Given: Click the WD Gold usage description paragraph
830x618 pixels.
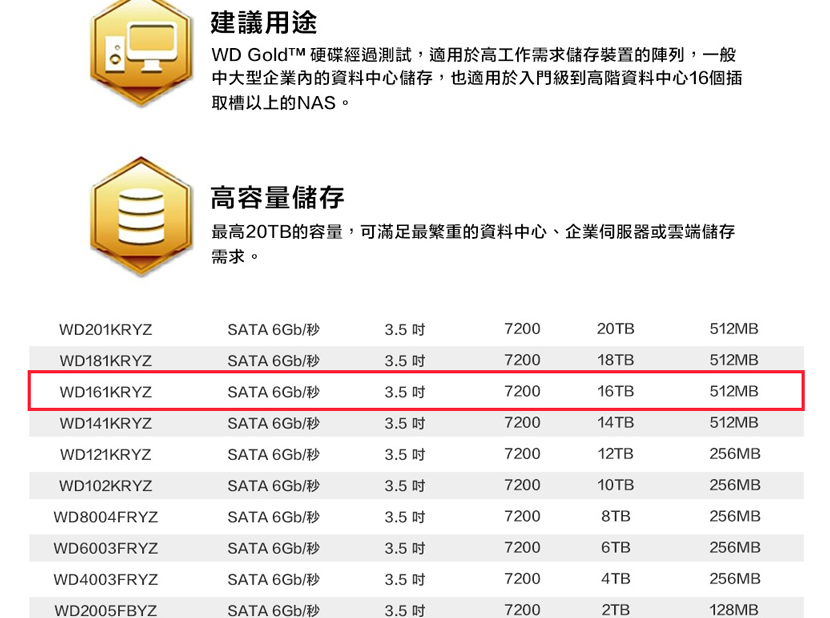Looking at the screenshot, I should pyautogui.click(x=476, y=78).
